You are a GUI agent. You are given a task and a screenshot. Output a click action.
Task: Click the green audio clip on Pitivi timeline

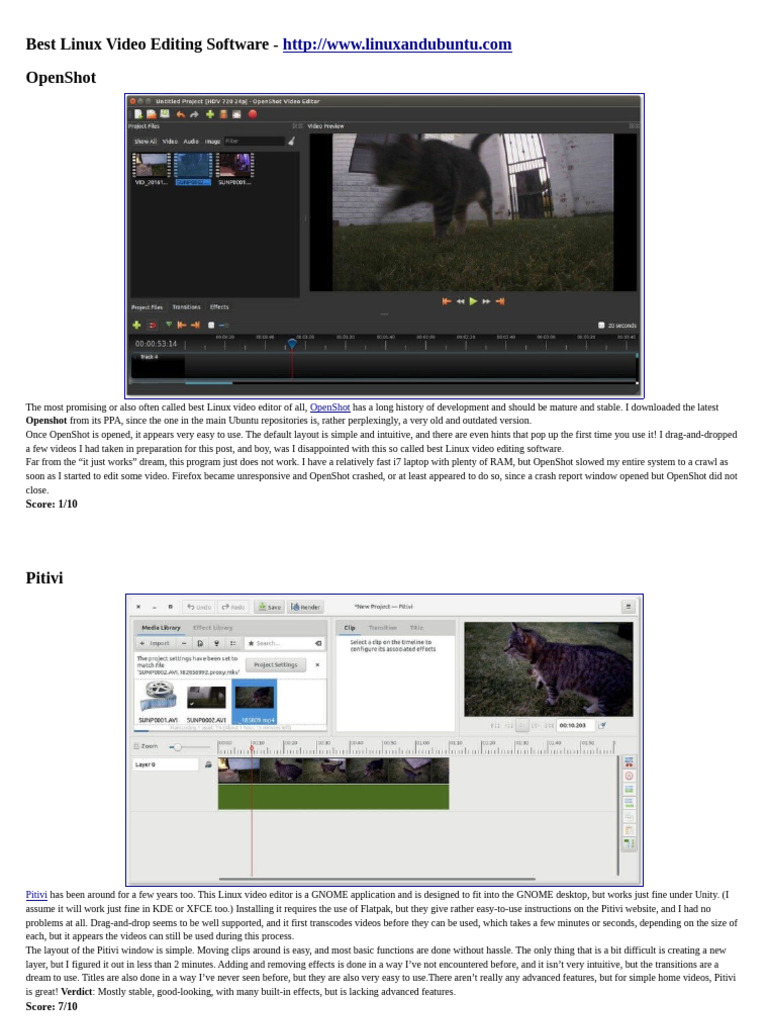tap(333, 797)
